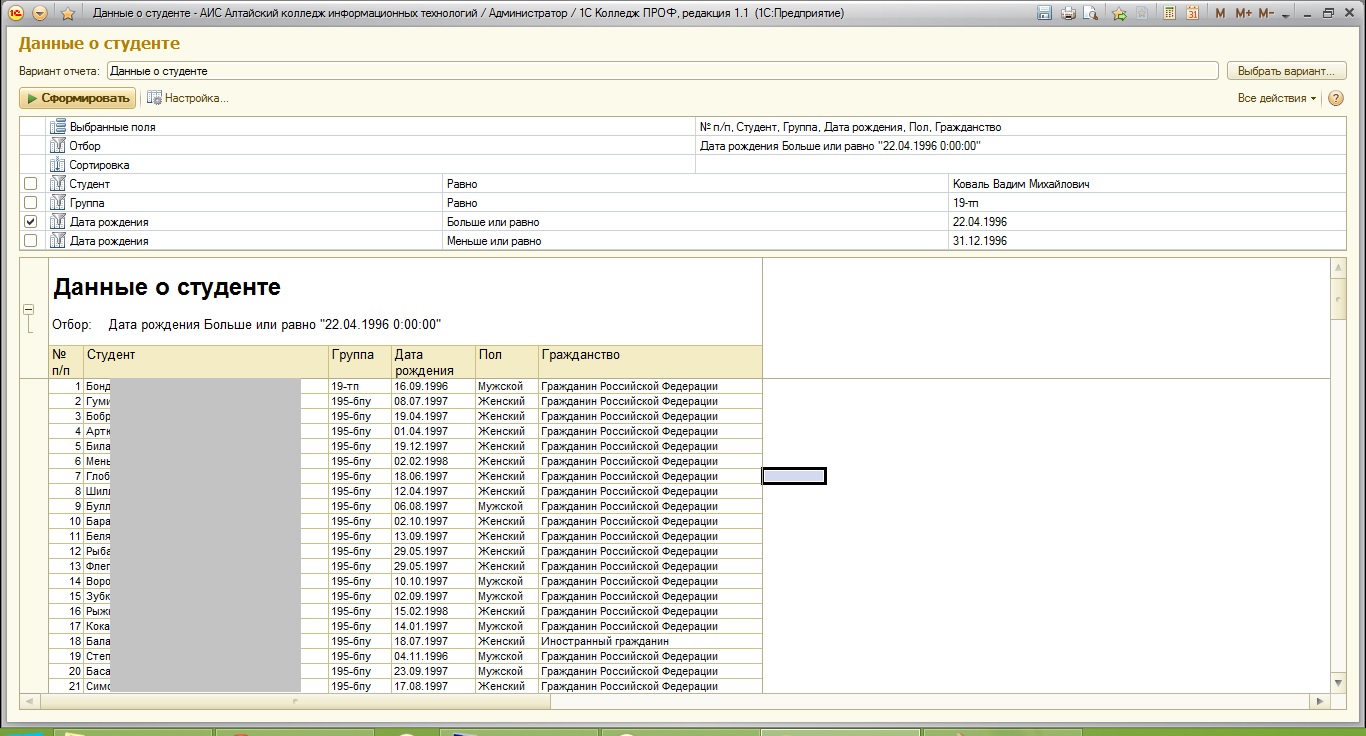Select the Сортировка row label
The image size is (1366, 736).
(x=100, y=165)
